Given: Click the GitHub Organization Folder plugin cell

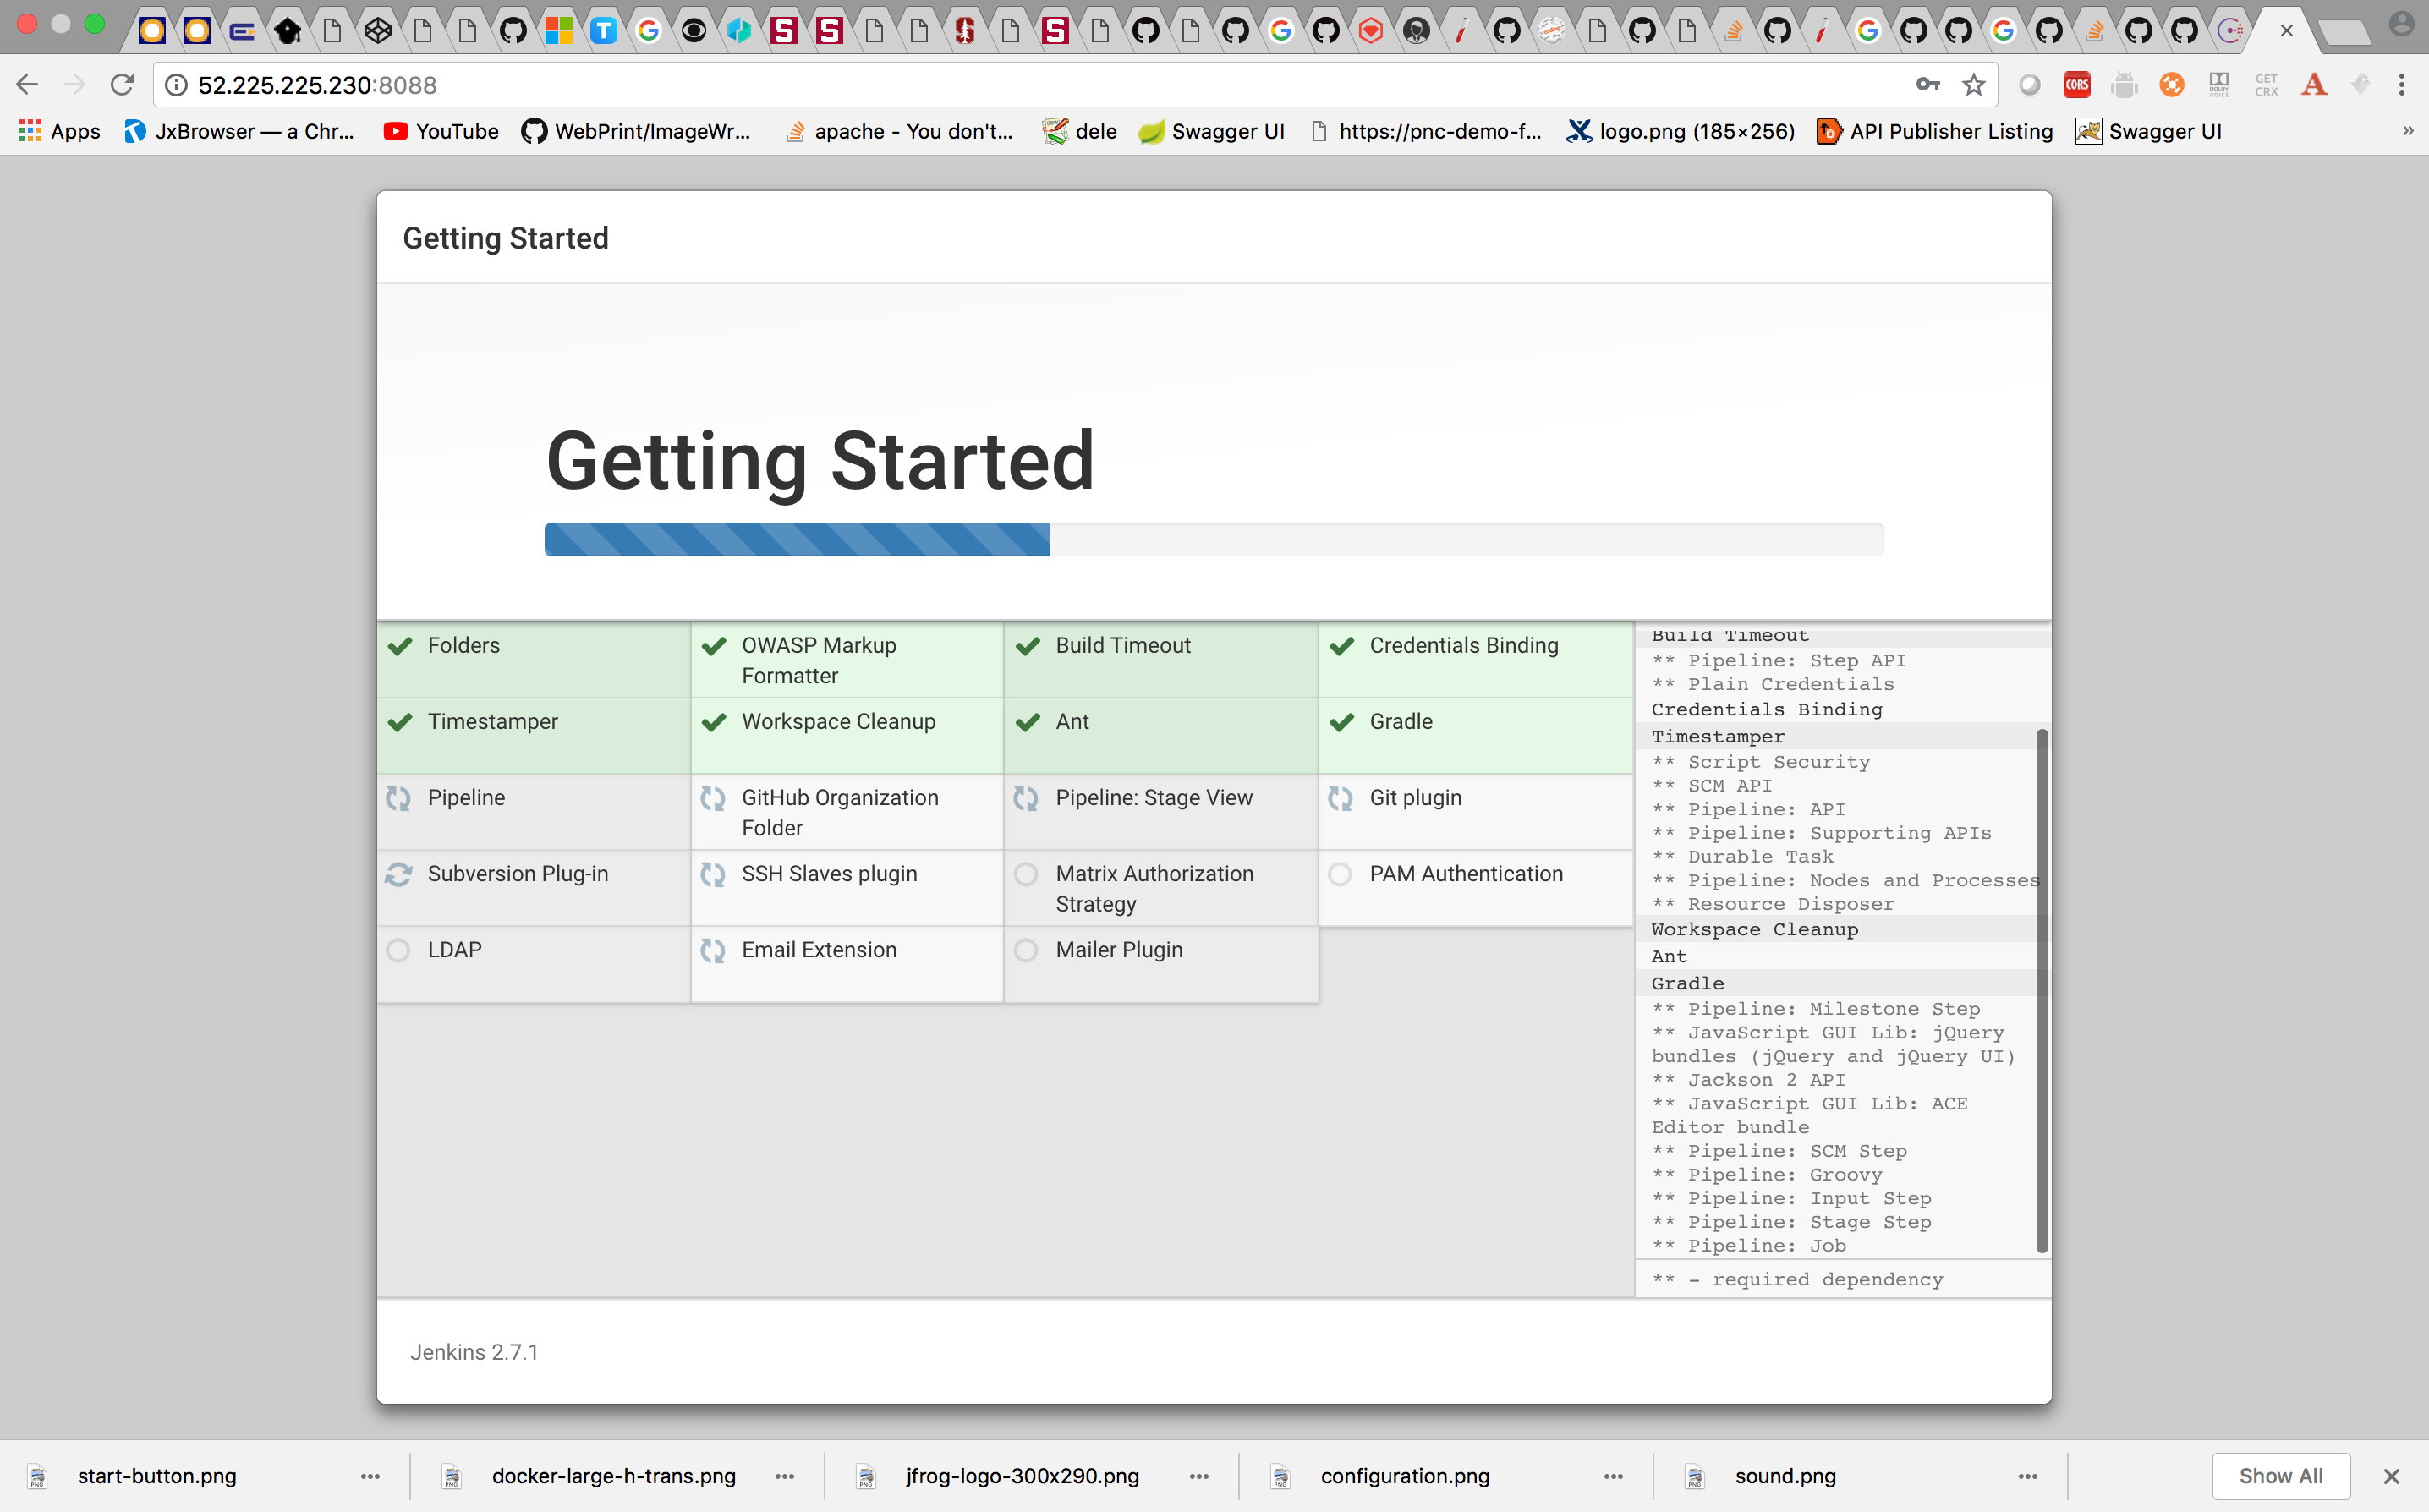Looking at the screenshot, I should pos(847,811).
